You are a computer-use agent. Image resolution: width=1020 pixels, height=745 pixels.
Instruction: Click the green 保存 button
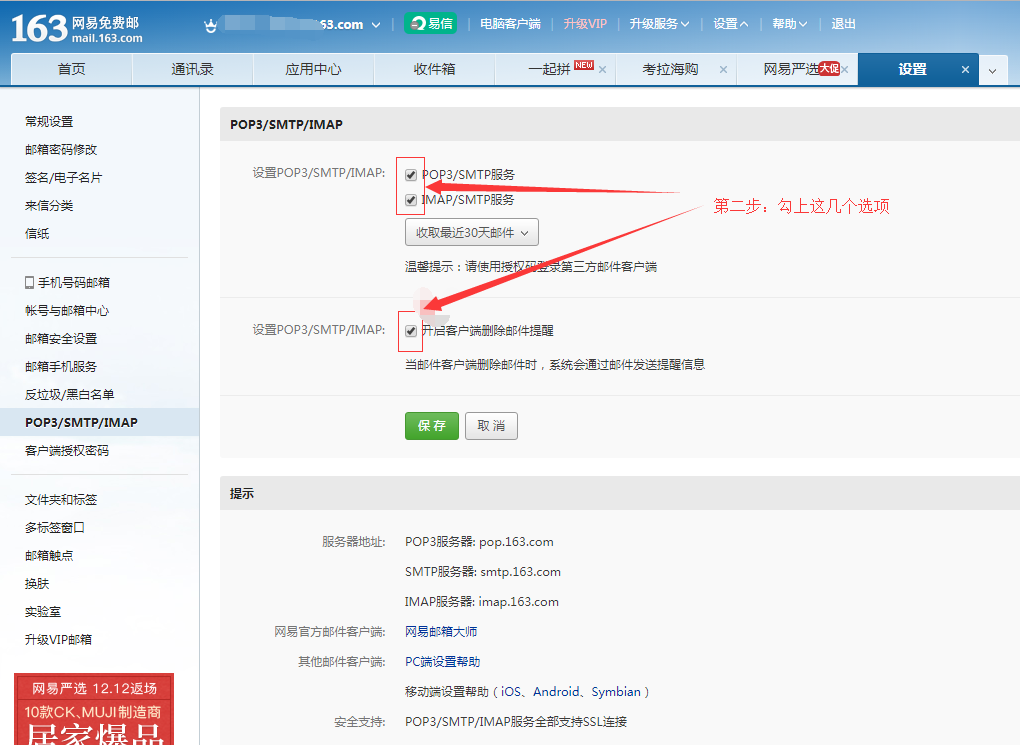point(432,426)
